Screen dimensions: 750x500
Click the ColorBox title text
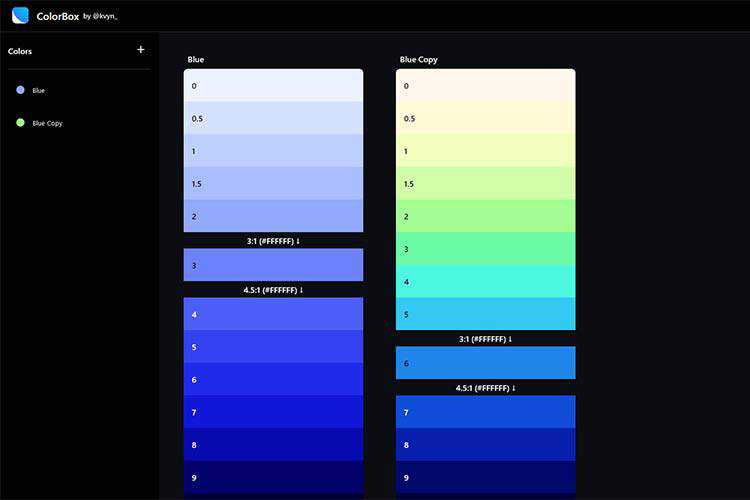coord(58,16)
